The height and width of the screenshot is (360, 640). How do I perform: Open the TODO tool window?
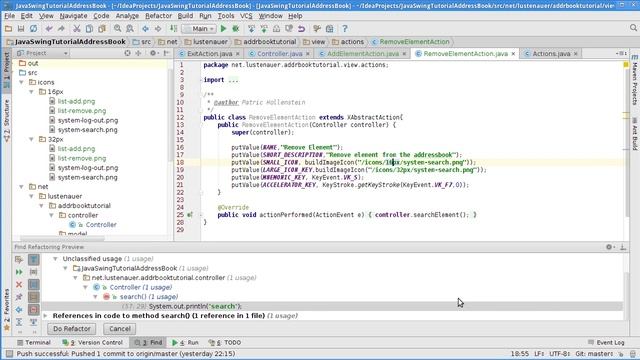point(225,342)
